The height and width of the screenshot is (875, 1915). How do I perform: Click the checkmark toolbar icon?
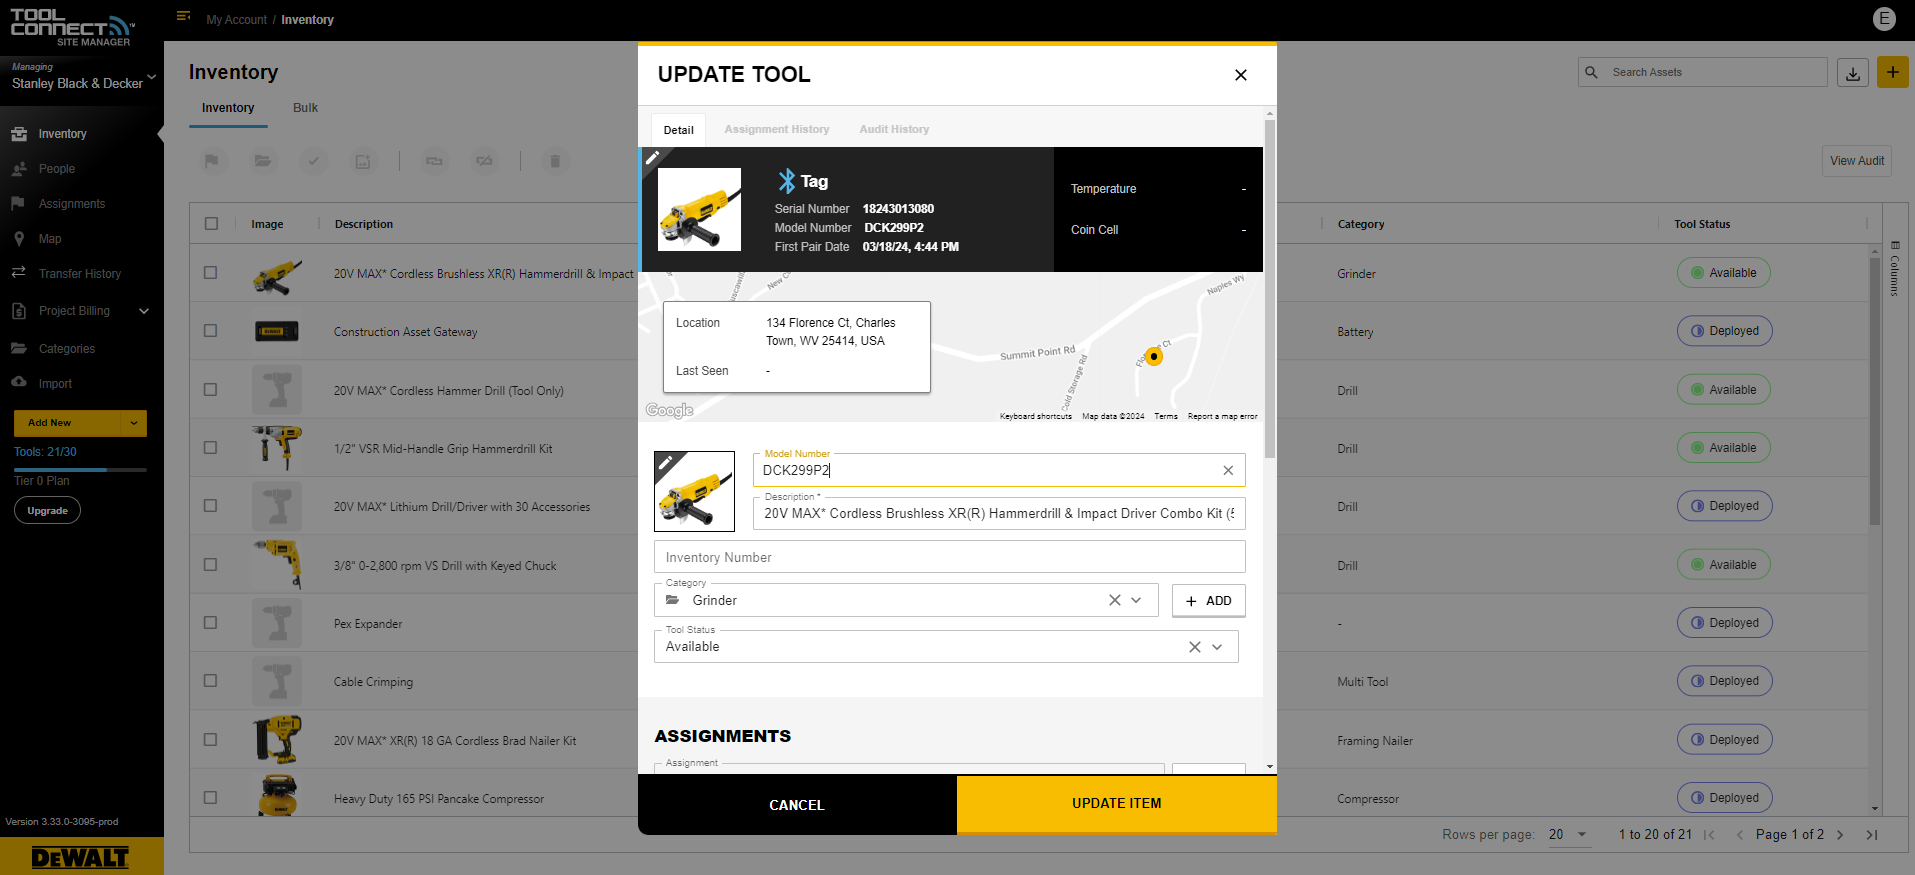click(314, 161)
